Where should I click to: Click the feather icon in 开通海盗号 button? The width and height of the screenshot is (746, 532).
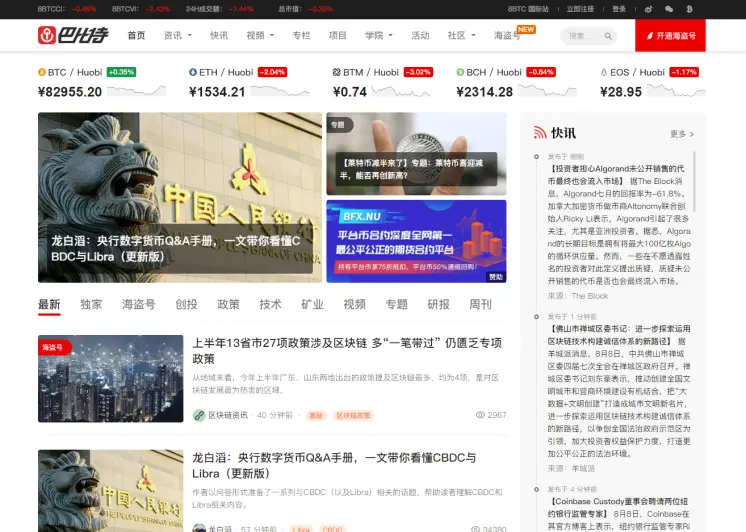[649, 36]
